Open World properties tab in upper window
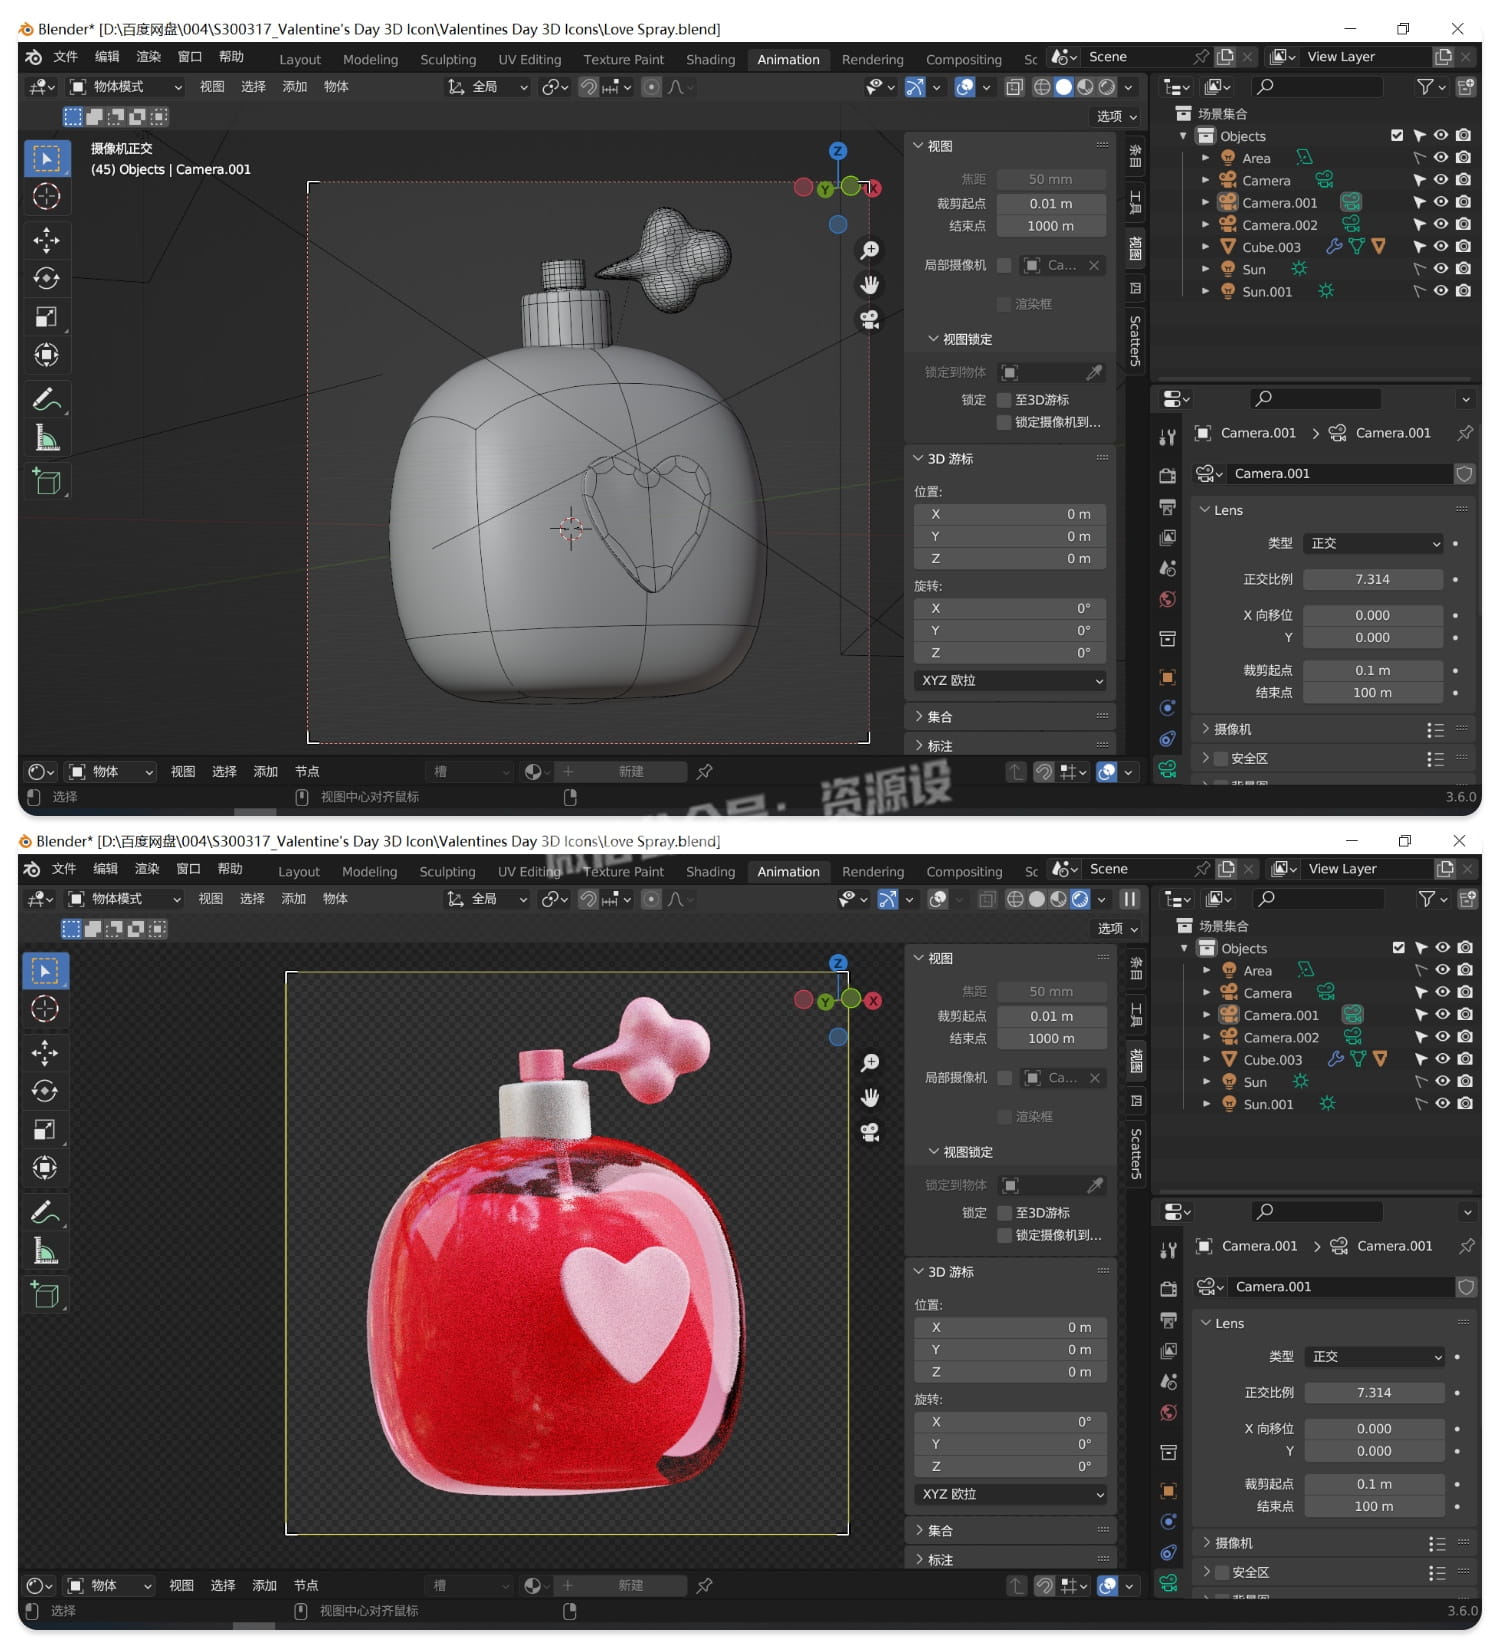The image size is (1500, 1638). tap(1168, 600)
